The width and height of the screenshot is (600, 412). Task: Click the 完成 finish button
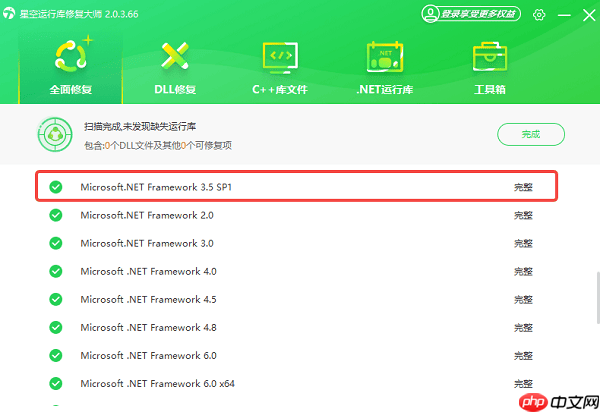pos(531,134)
